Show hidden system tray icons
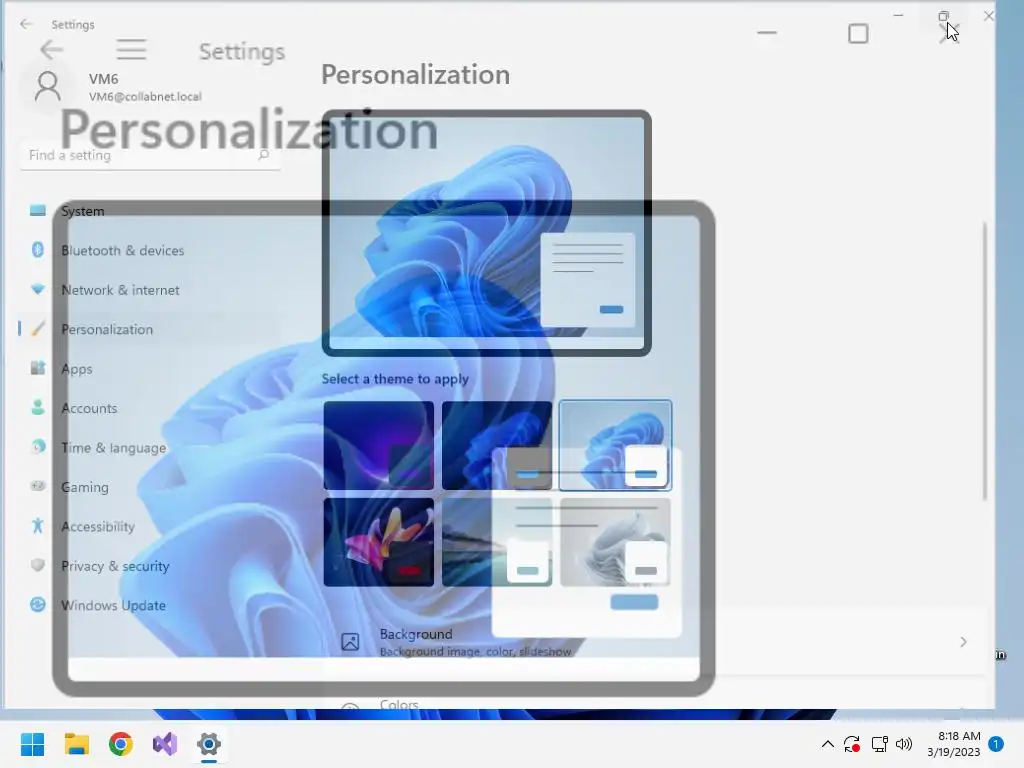This screenshot has width=1024, height=768. click(827, 744)
